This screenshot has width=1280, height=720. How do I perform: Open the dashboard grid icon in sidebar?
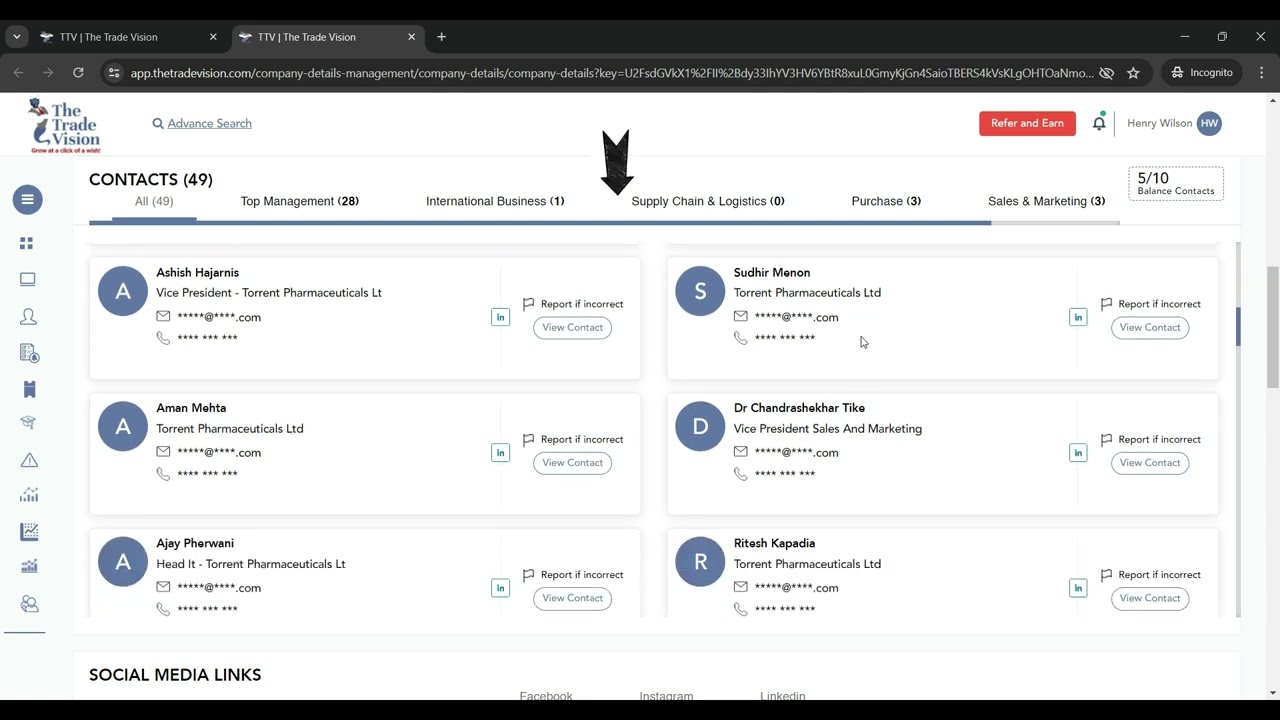tap(27, 243)
